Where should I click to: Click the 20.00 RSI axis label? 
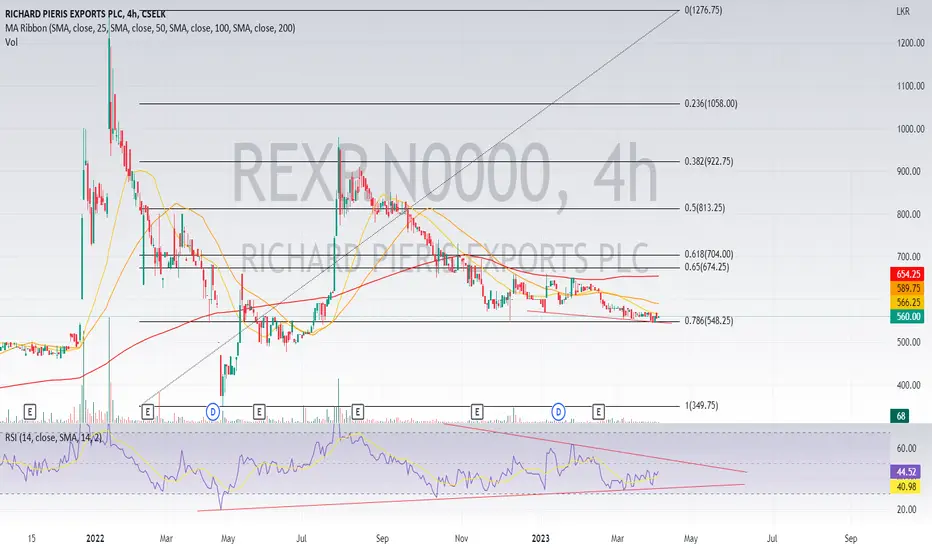(906, 509)
